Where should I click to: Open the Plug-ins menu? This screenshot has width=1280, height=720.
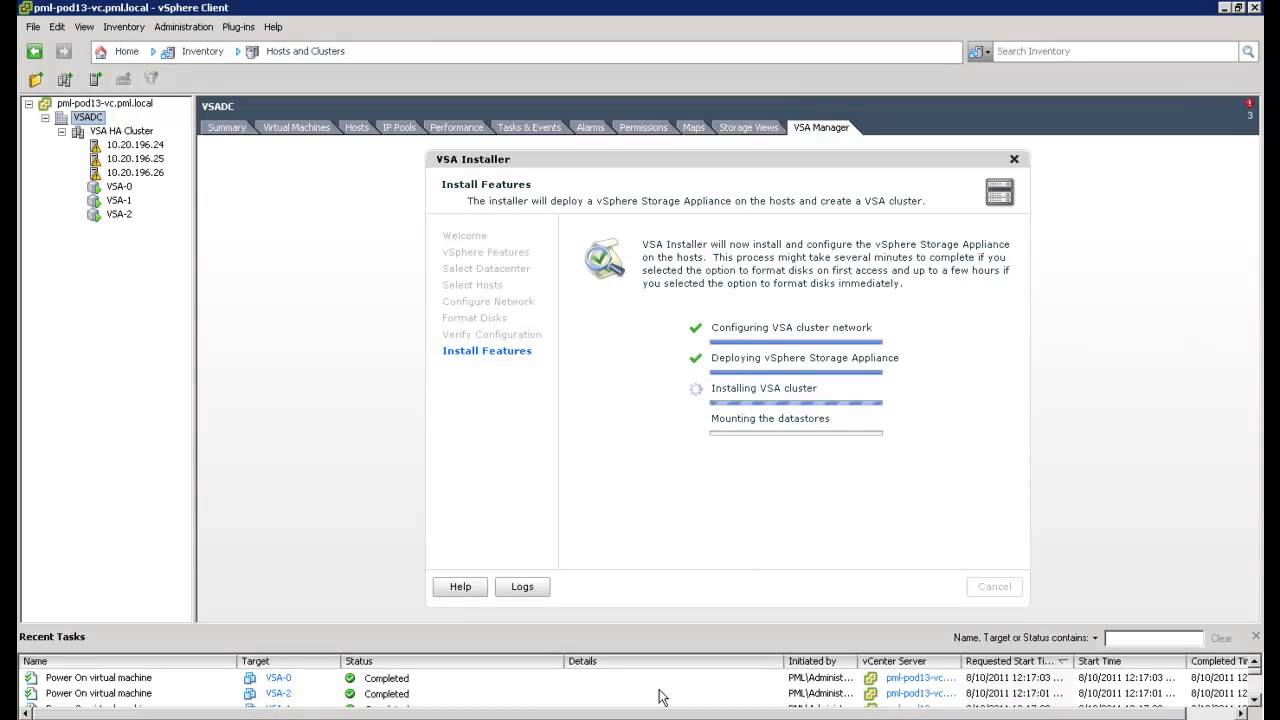[x=238, y=27]
